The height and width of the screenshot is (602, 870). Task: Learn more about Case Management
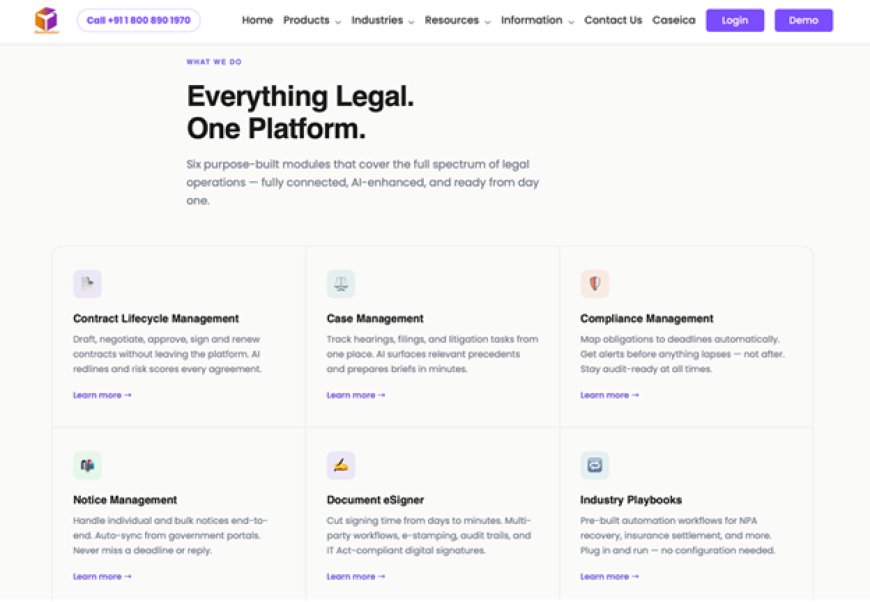[356, 395]
